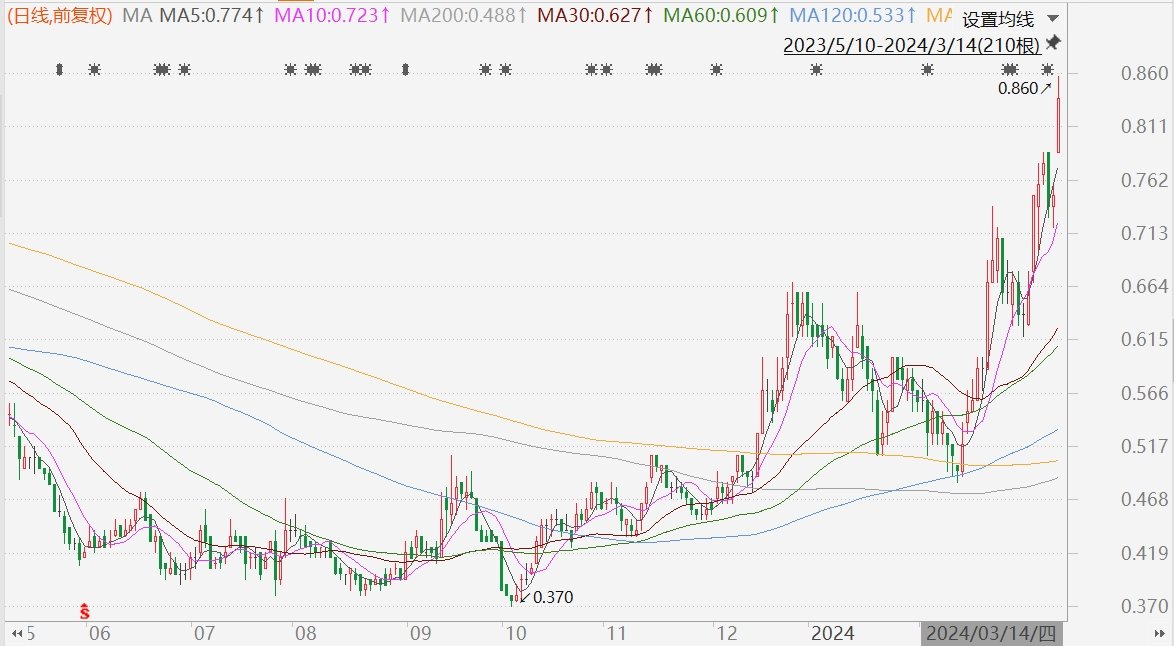
Task: Click the 08 month label on time axis
Action: (x=305, y=634)
